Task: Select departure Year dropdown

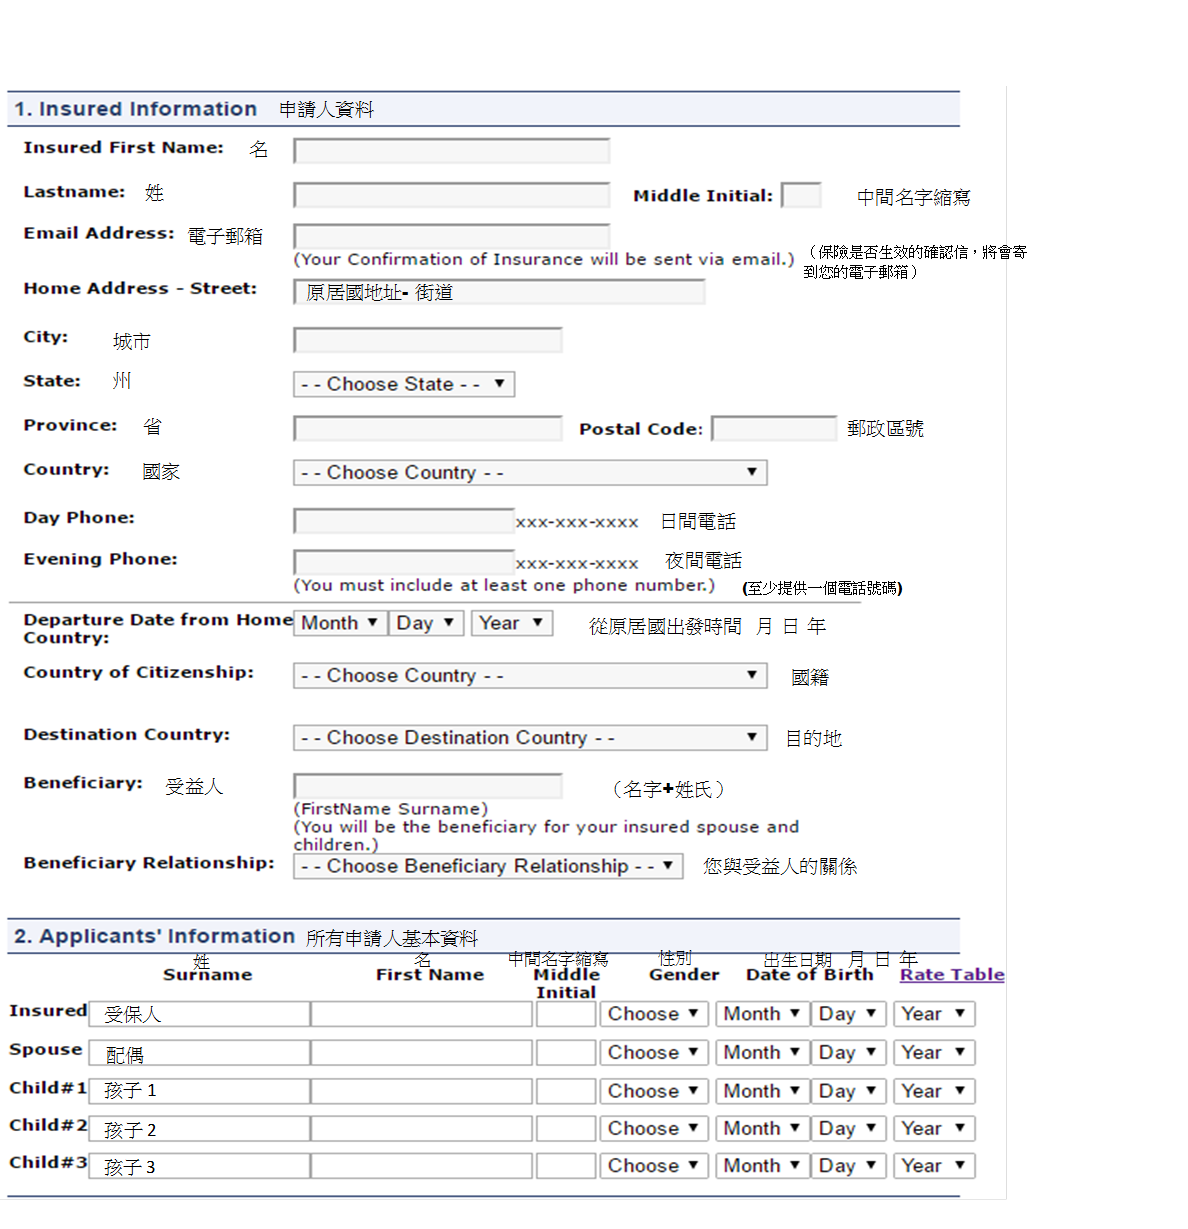Action: [512, 623]
